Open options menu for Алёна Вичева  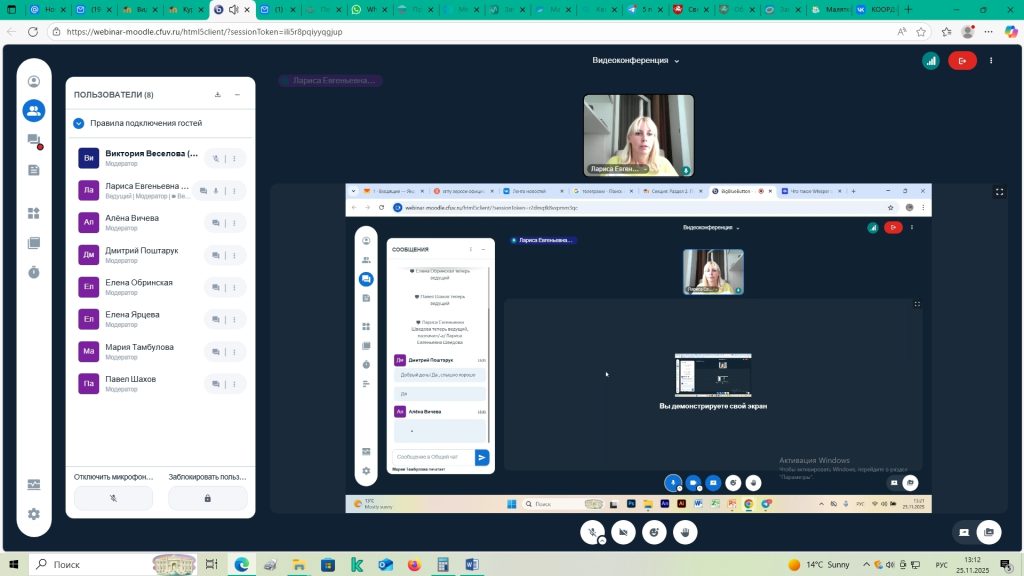(x=234, y=223)
